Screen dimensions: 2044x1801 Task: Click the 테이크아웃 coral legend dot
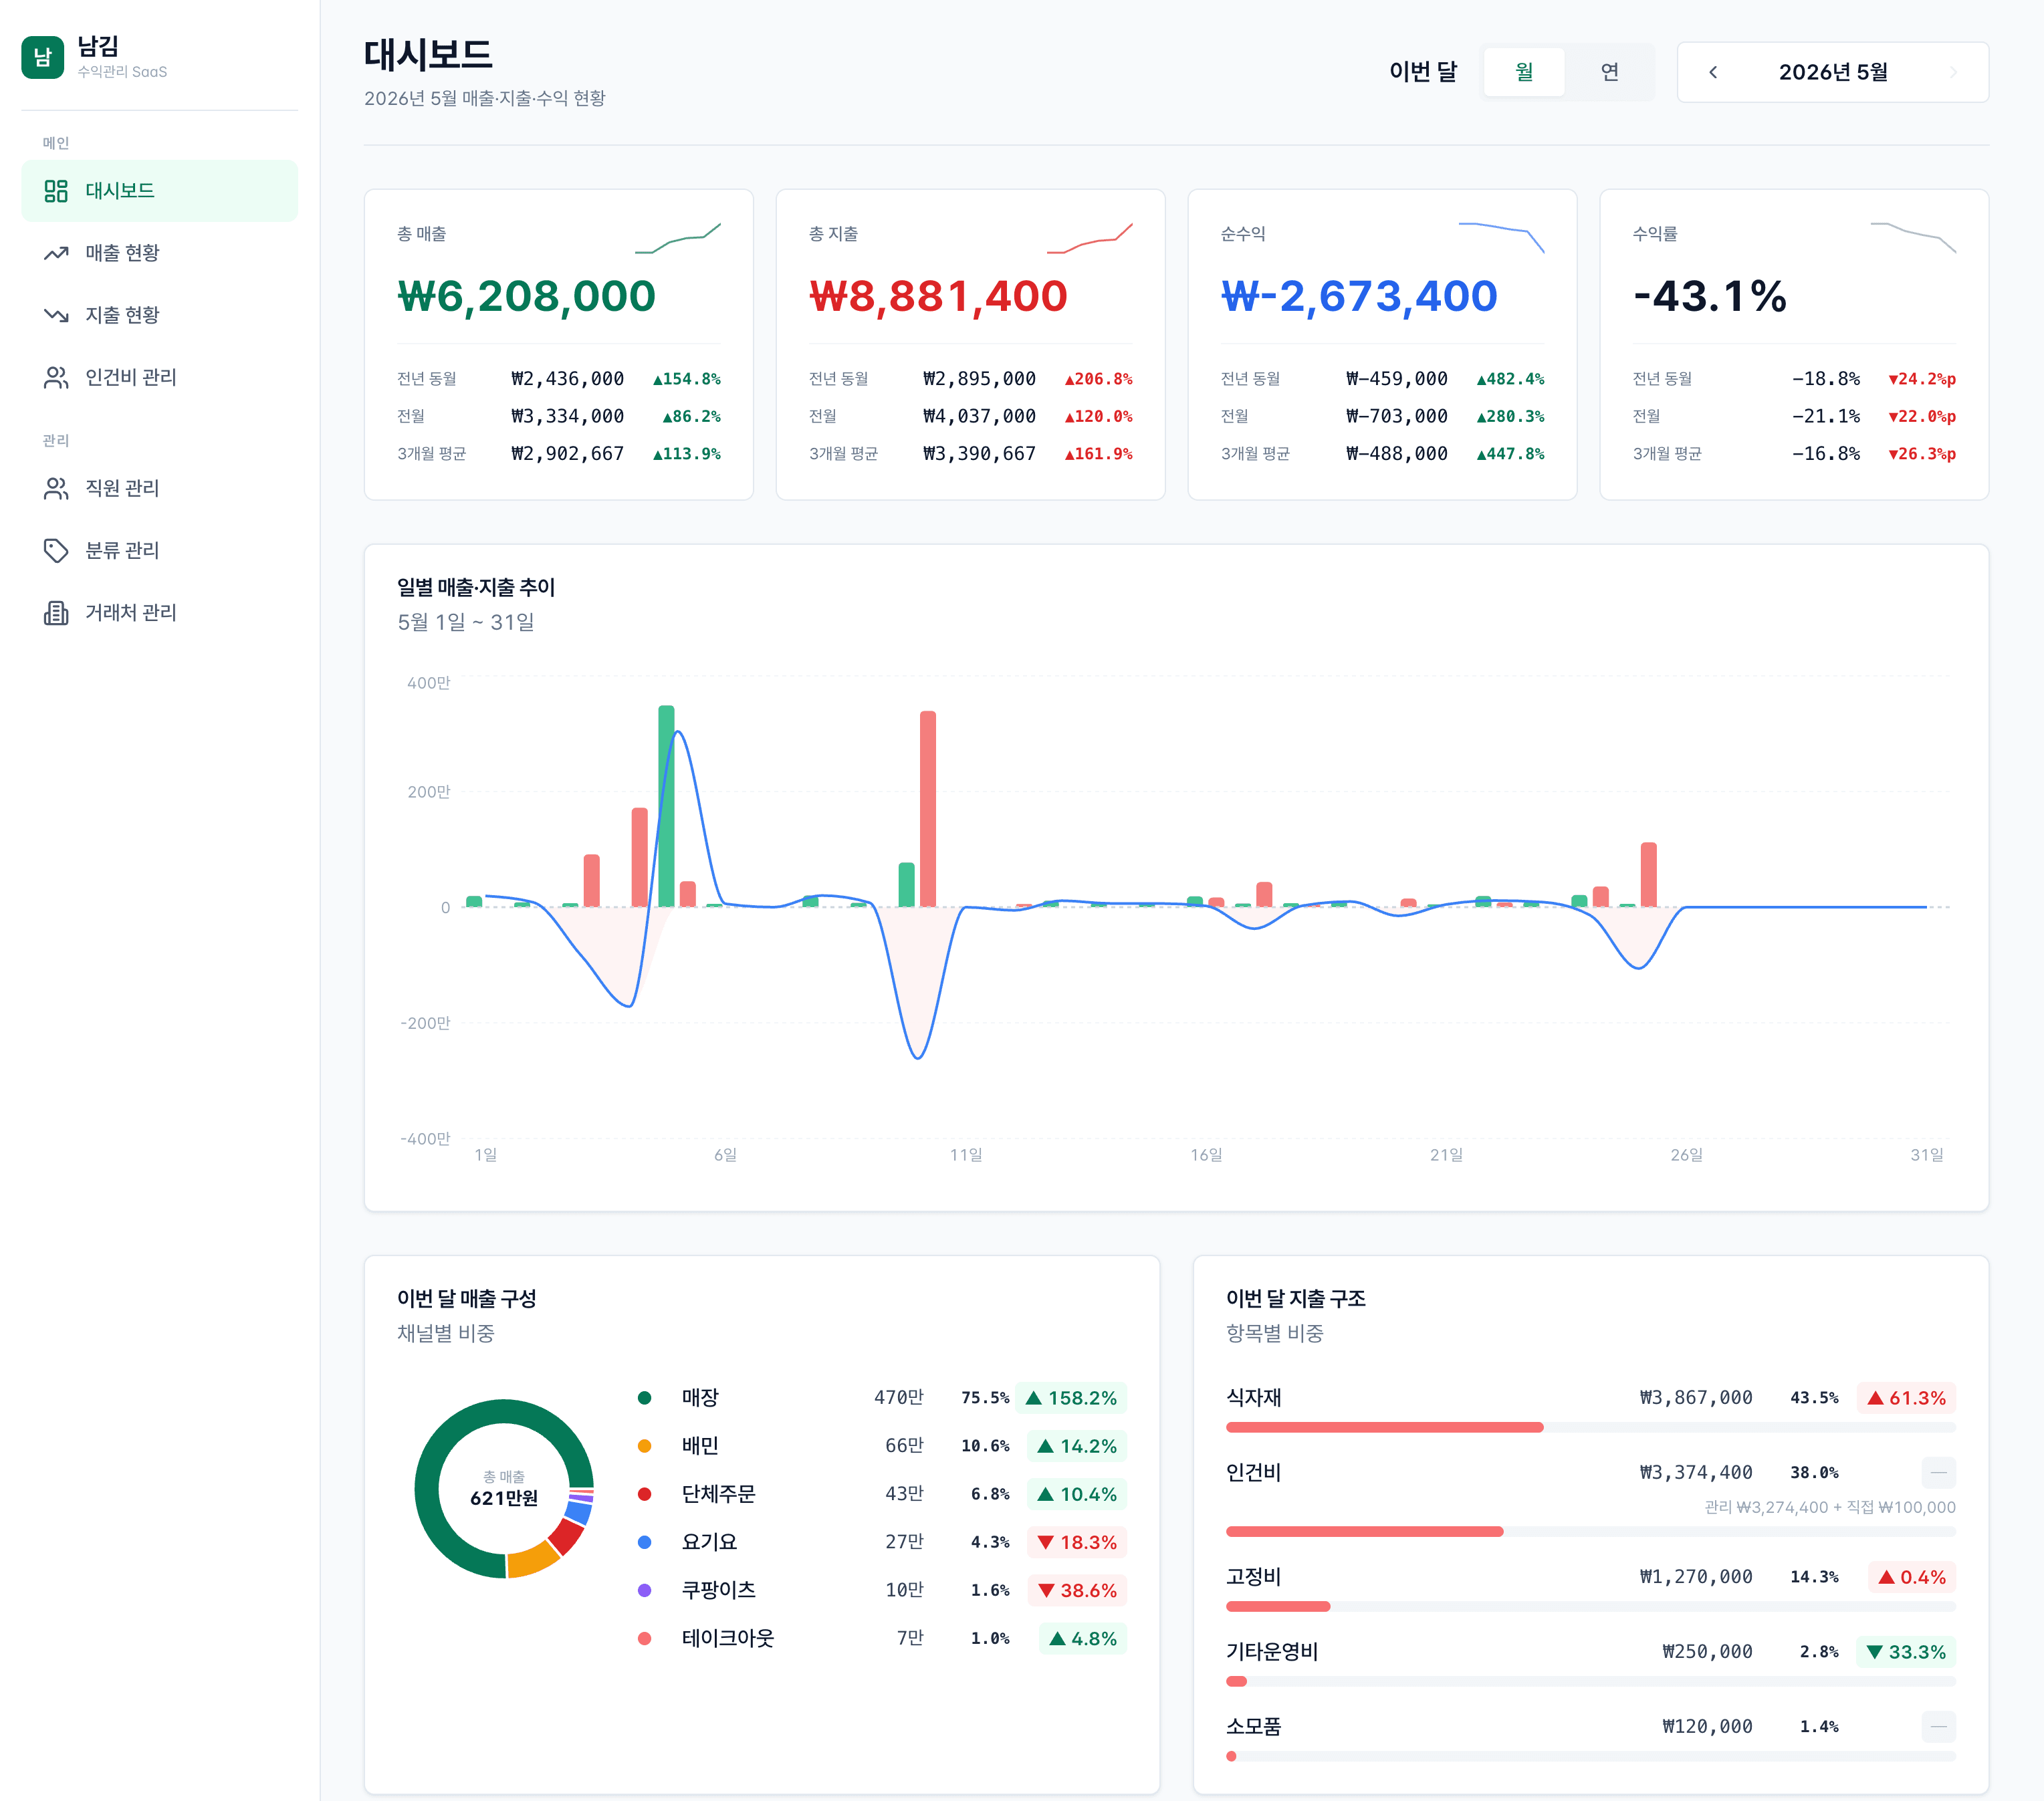(645, 1638)
